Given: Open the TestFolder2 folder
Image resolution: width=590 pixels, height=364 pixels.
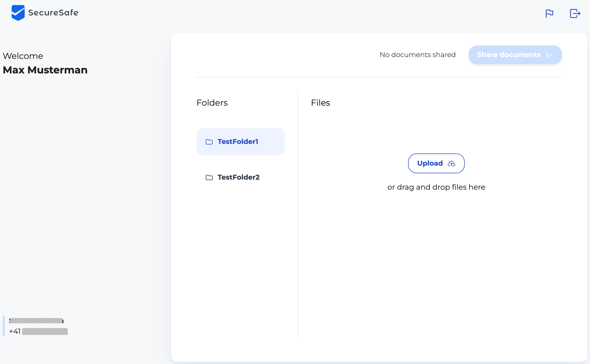Looking at the screenshot, I should [240, 177].
